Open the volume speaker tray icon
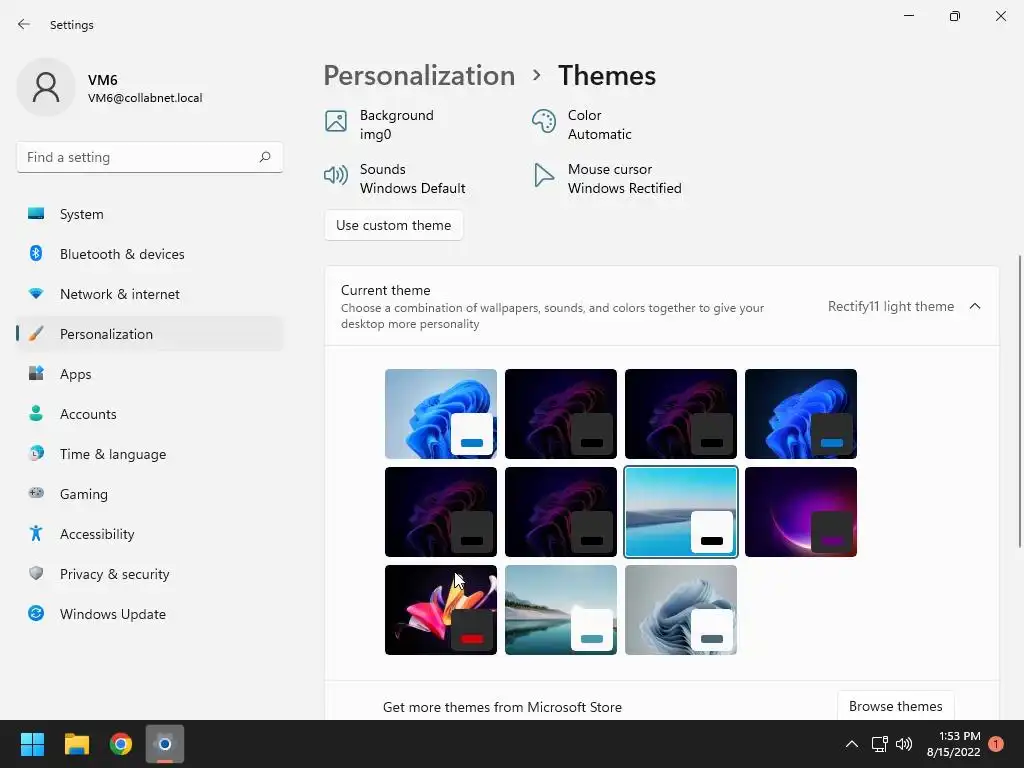The height and width of the screenshot is (768, 1024). point(904,744)
